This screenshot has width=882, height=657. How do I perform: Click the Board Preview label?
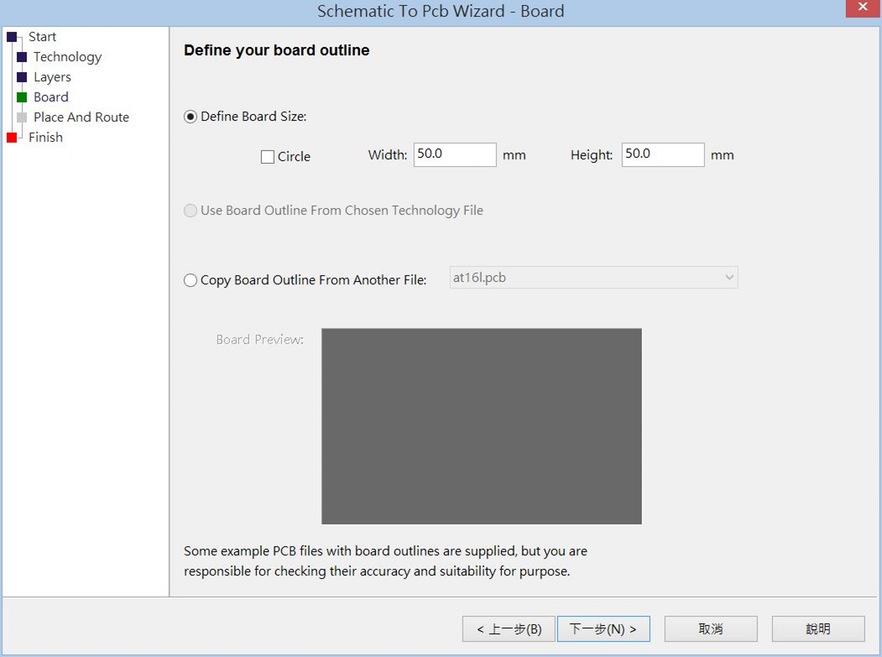pyautogui.click(x=260, y=340)
